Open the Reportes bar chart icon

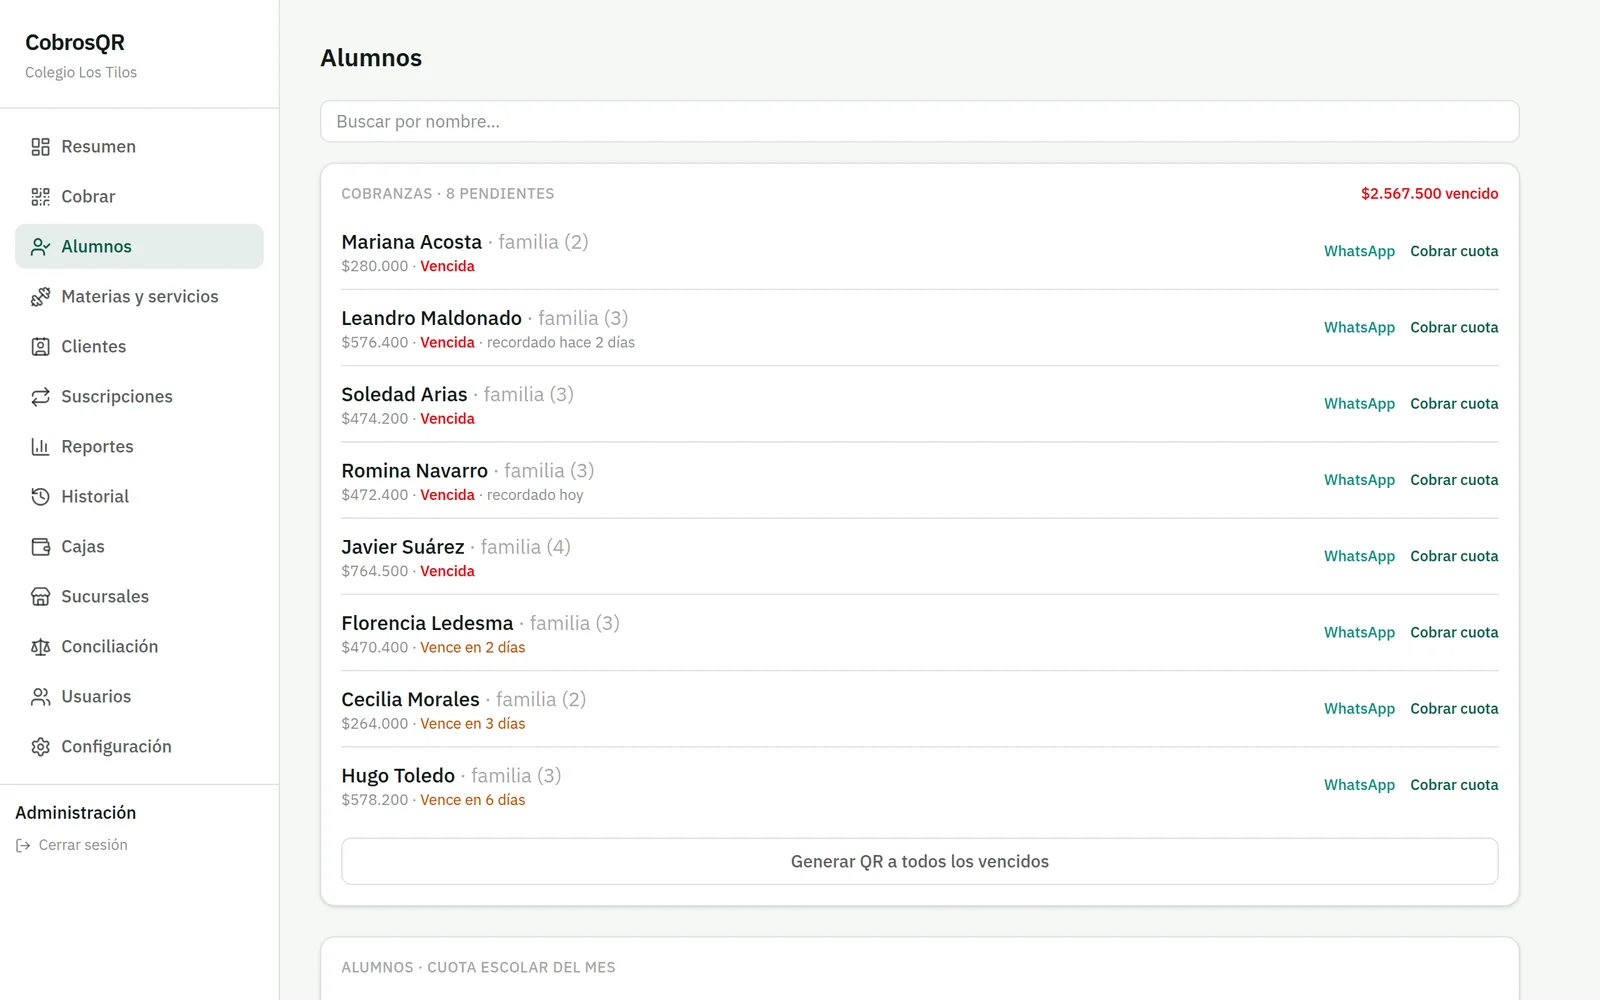point(40,447)
